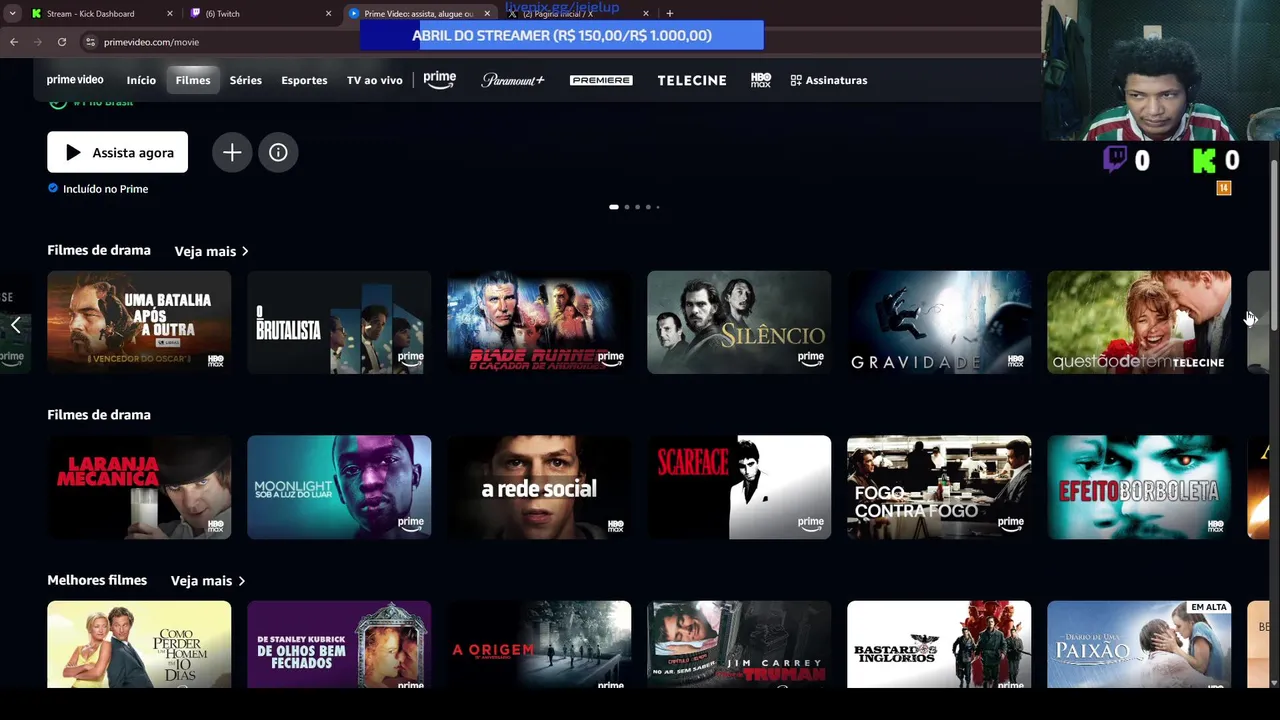1280x720 pixels.
Task: View site information icon in address bar
Action: (90, 42)
